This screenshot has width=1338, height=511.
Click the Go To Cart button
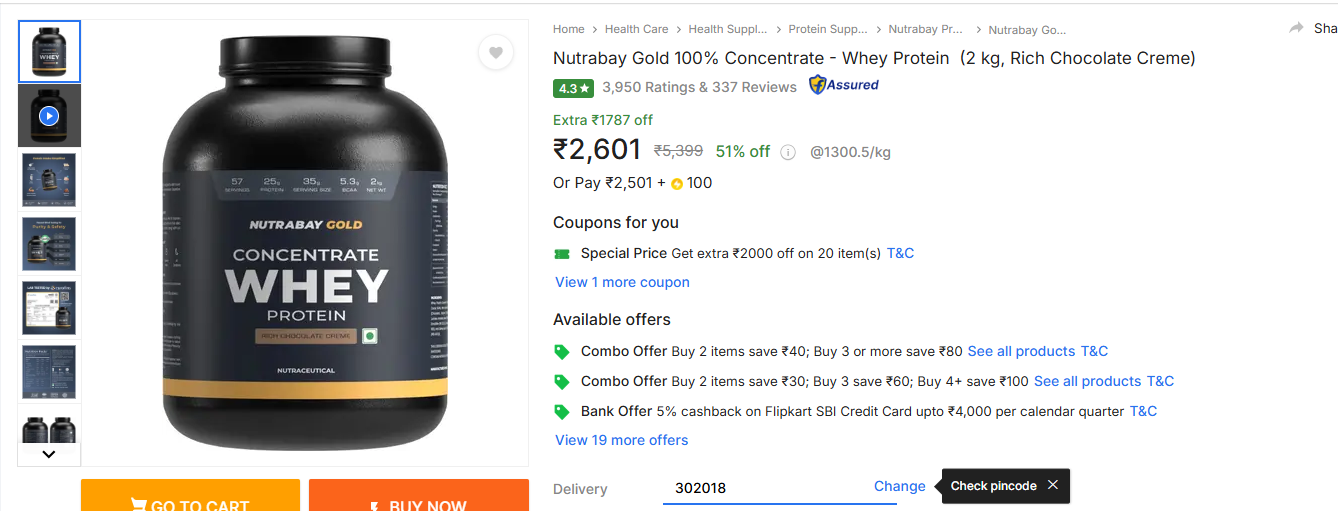tap(190, 500)
